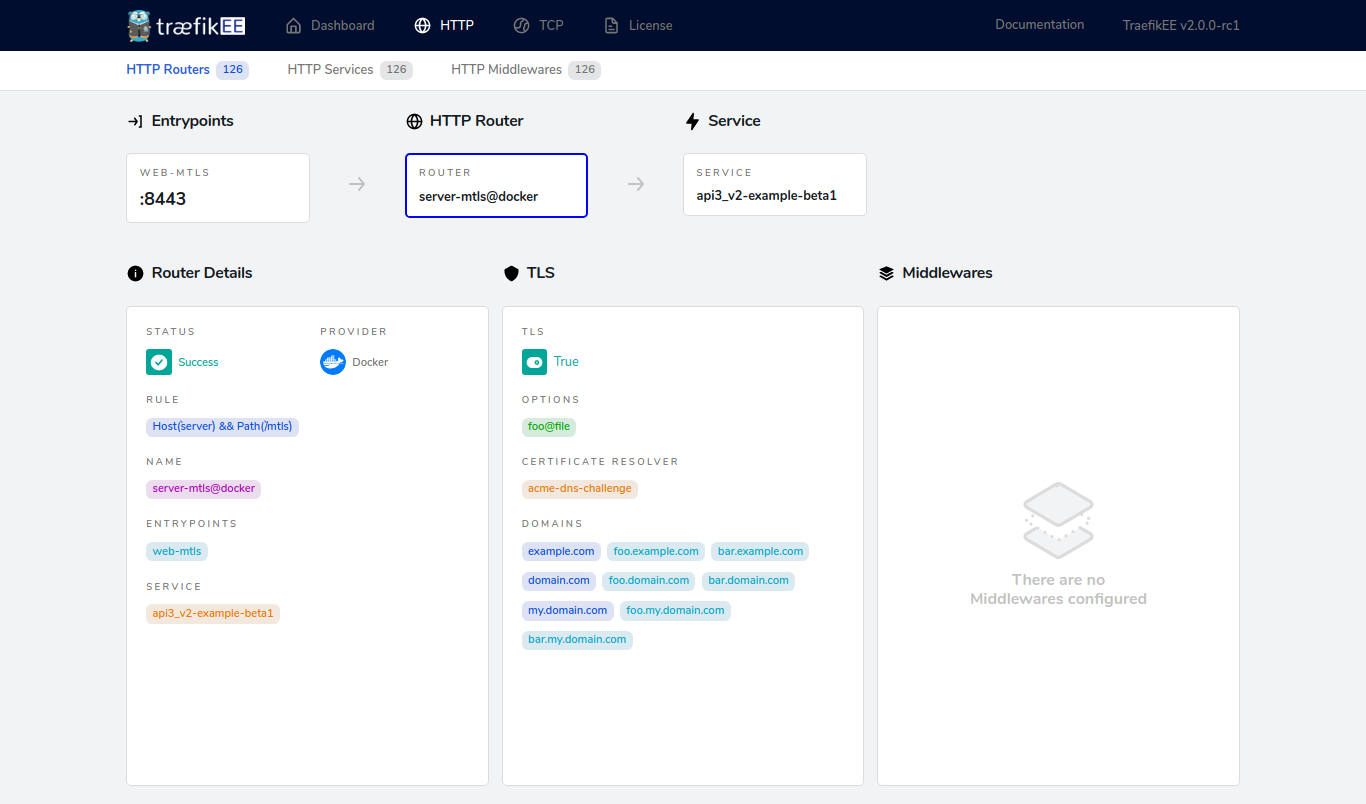Click the acme-dns-challenge resolver tag

[x=579, y=489]
